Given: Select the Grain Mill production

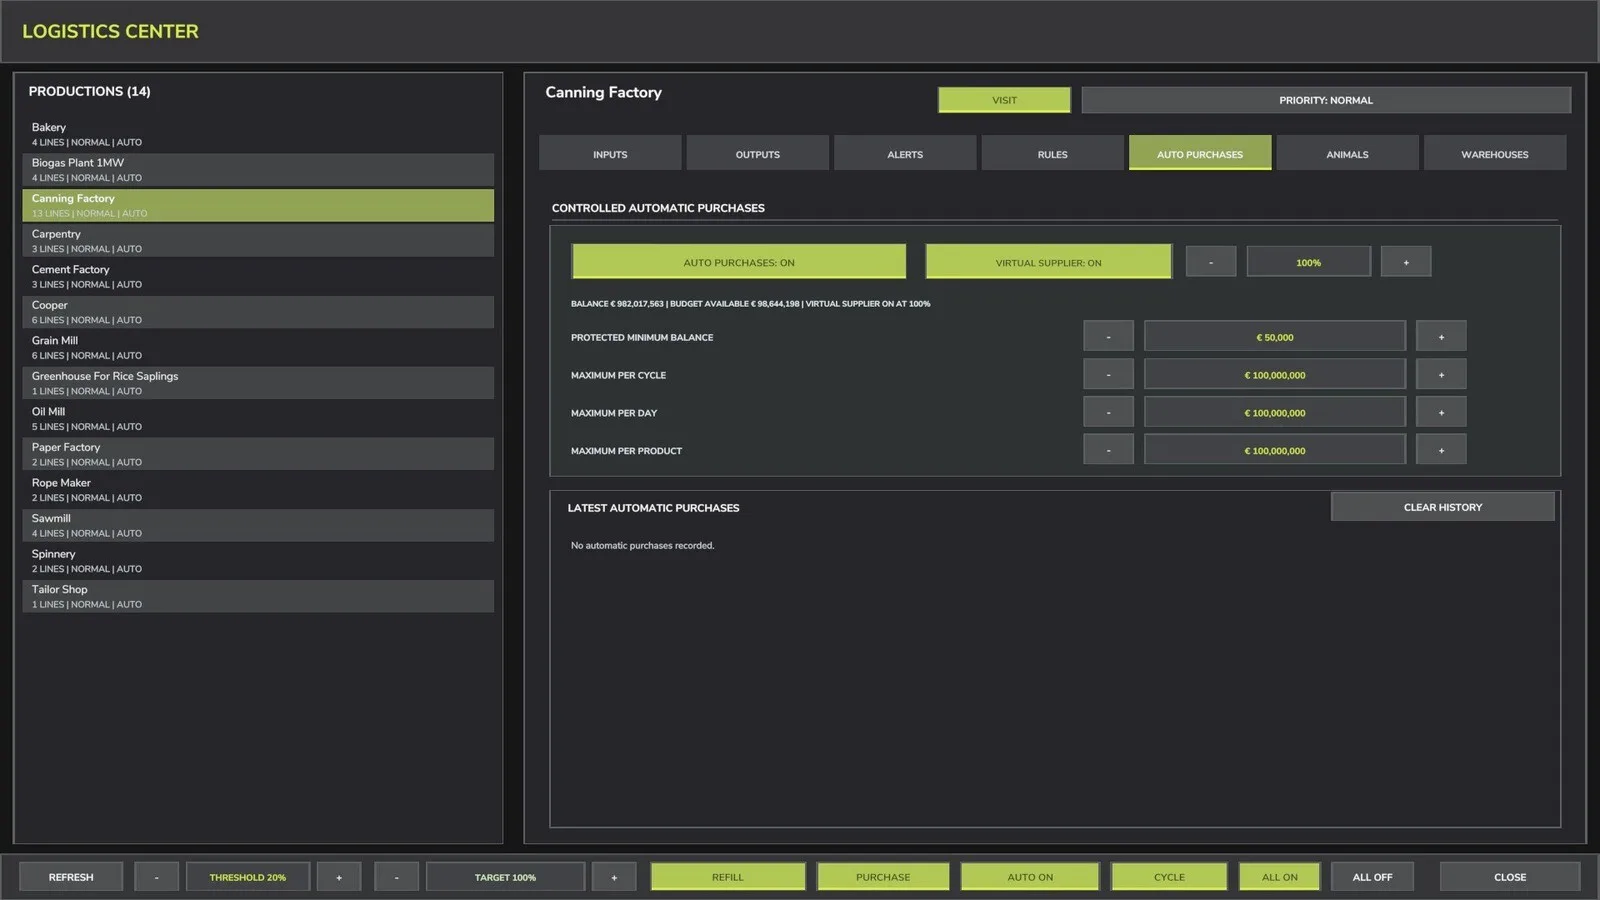Looking at the screenshot, I should [258, 347].
